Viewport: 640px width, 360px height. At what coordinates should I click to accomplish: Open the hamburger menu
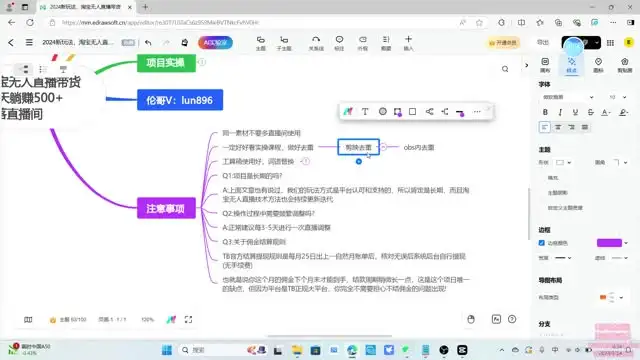pos(29,42)
